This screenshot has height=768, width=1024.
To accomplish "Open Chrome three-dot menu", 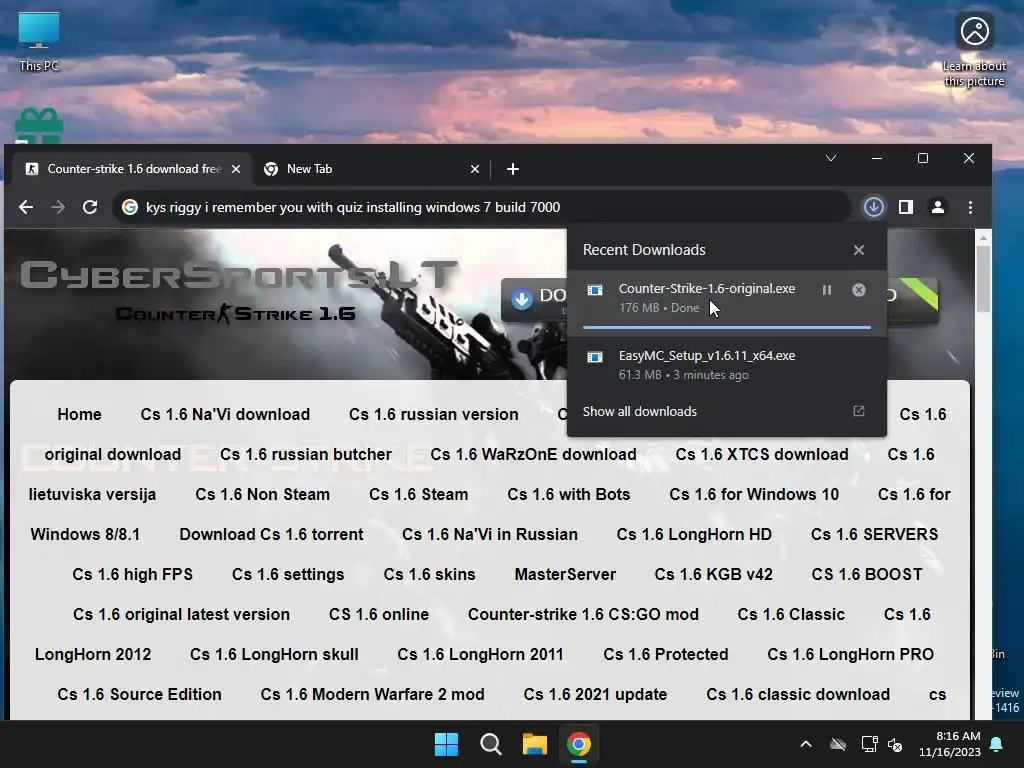I will point(970,207).
